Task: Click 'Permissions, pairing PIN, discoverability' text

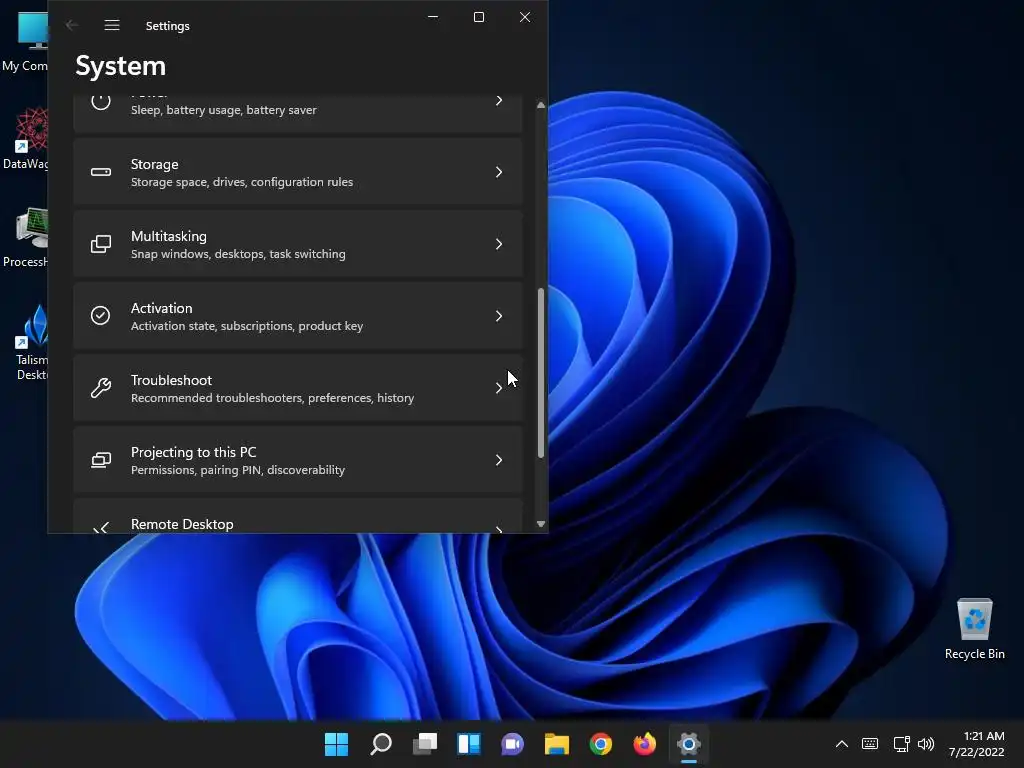Action: pos(238,470)
